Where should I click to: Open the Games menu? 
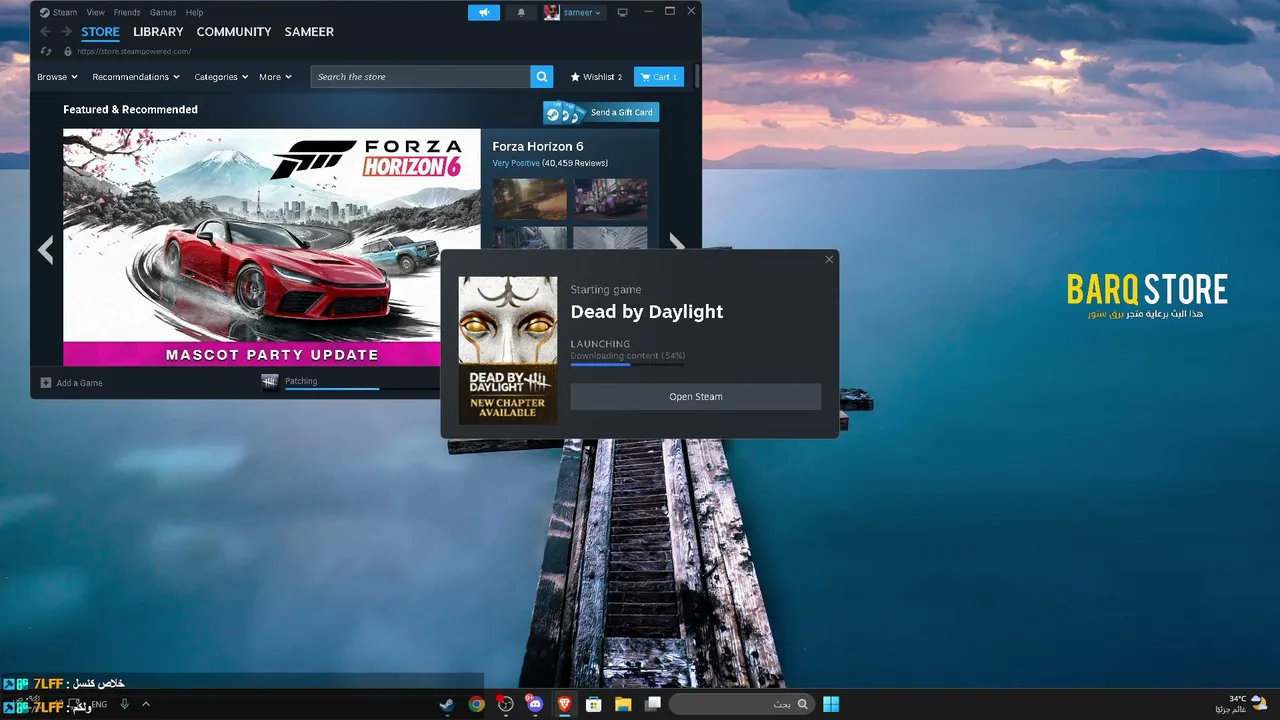(x=163, y=13)
